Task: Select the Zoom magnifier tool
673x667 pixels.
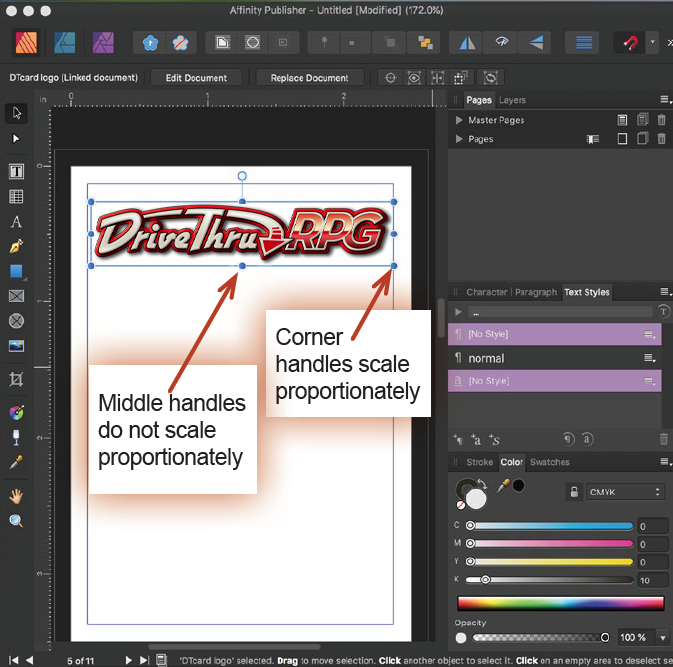Action: [16, 521]
